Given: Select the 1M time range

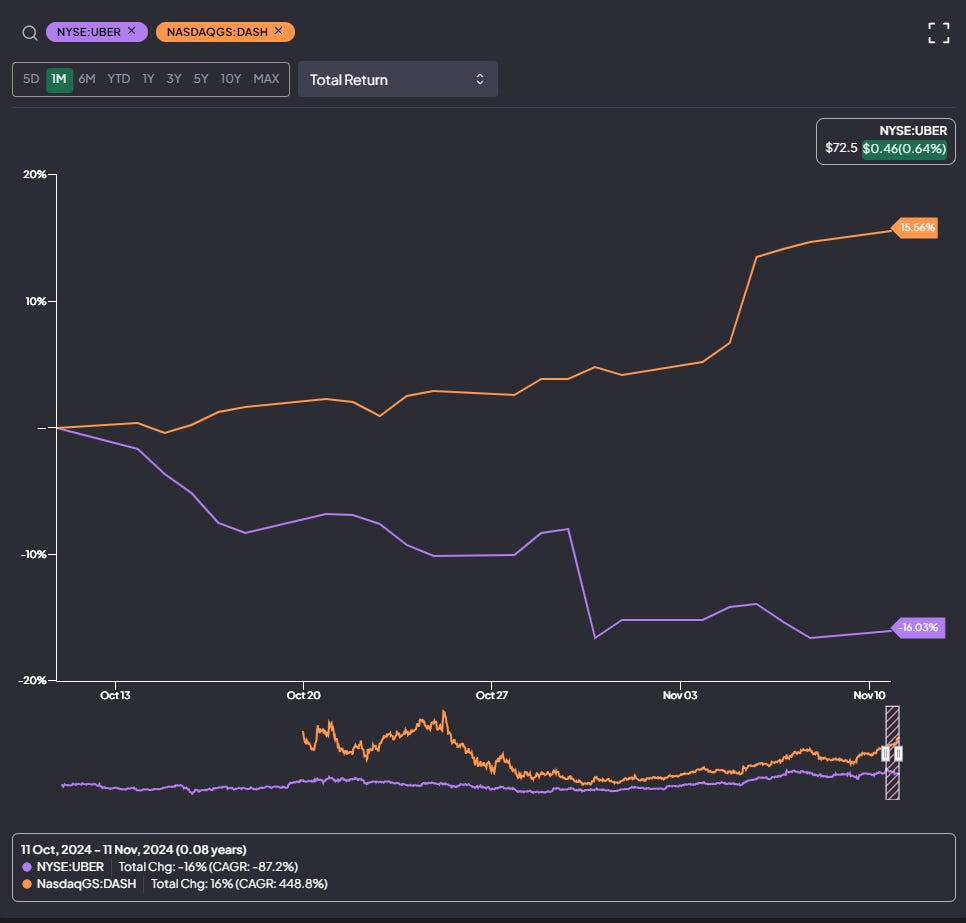Looking at the screenshot, I should click(x=59, y=79).
